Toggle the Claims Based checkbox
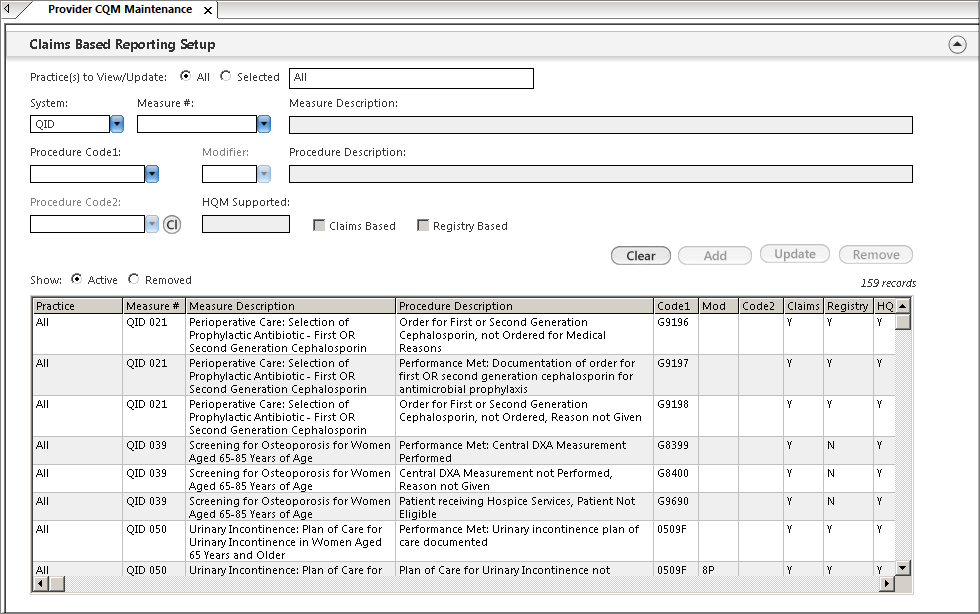 pos(319,225)
